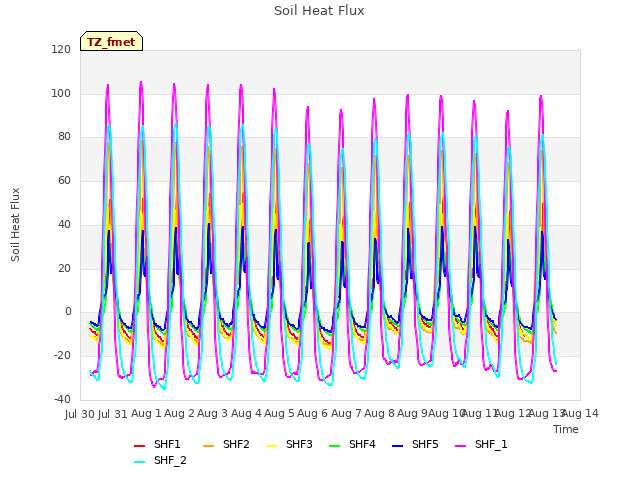Click the SHF2 orange legend swatch
The image size is (640, 480).
208,446
